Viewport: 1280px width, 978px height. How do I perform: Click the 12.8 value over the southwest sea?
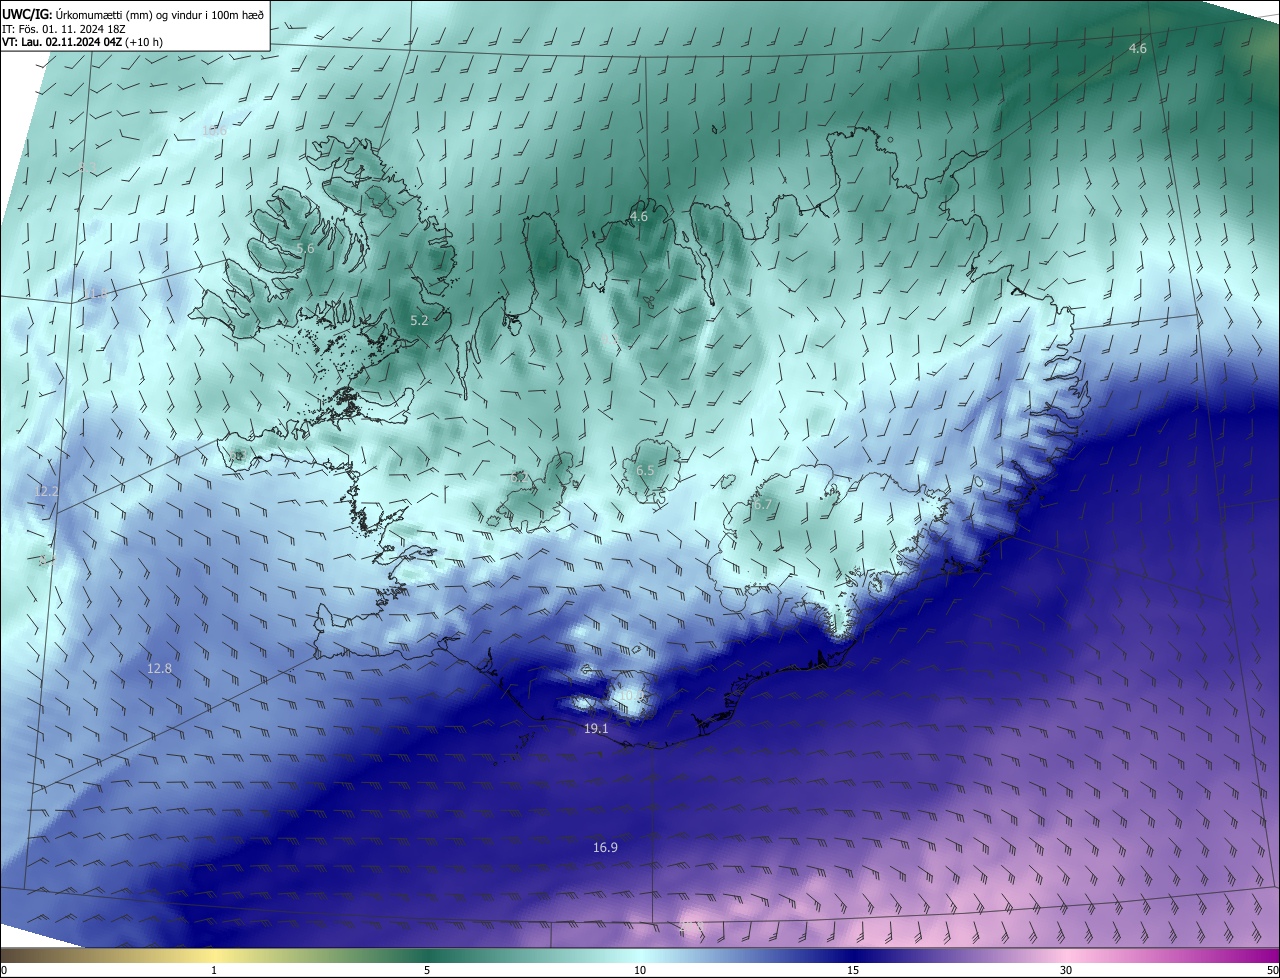(159, 668)
